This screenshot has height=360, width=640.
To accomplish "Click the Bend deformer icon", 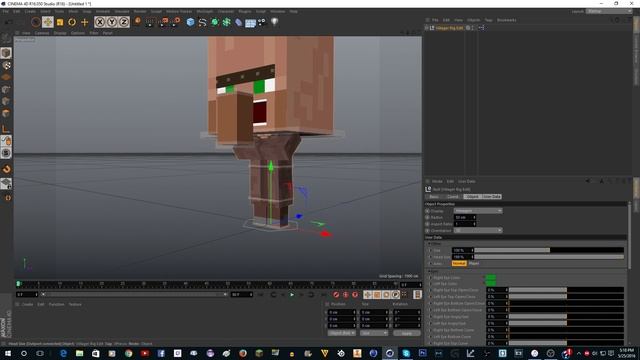I will click(239, 22).
